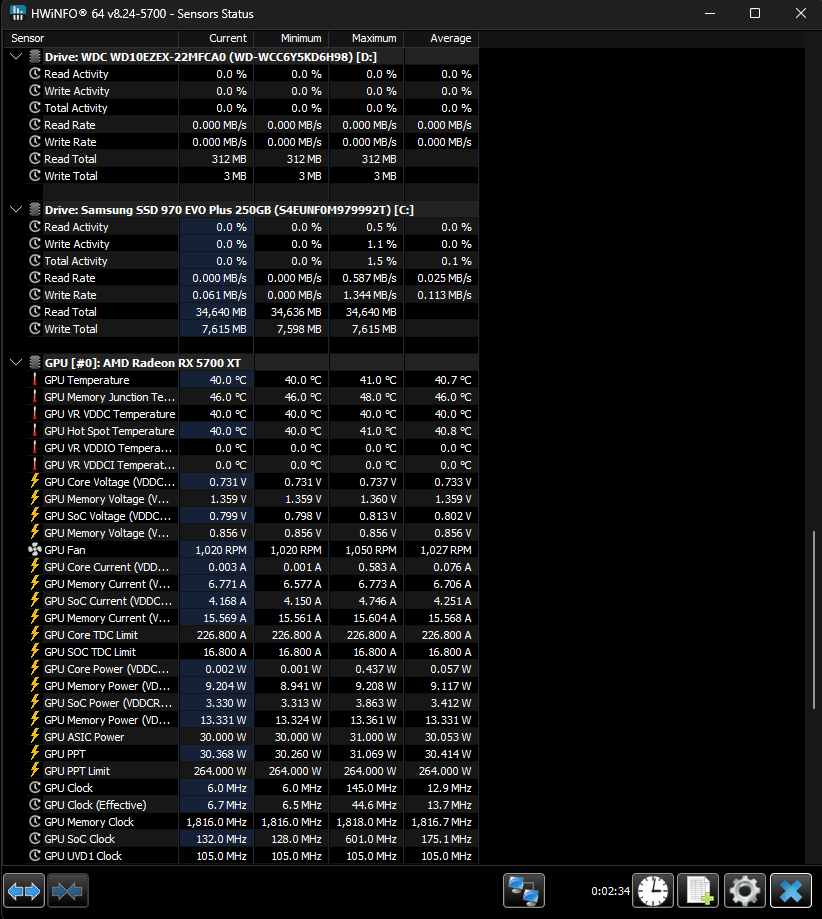This screenshot has height=919, width=822.
Task: Click GPU PPT Limit current 264.000 W
Action: (220, 771)
